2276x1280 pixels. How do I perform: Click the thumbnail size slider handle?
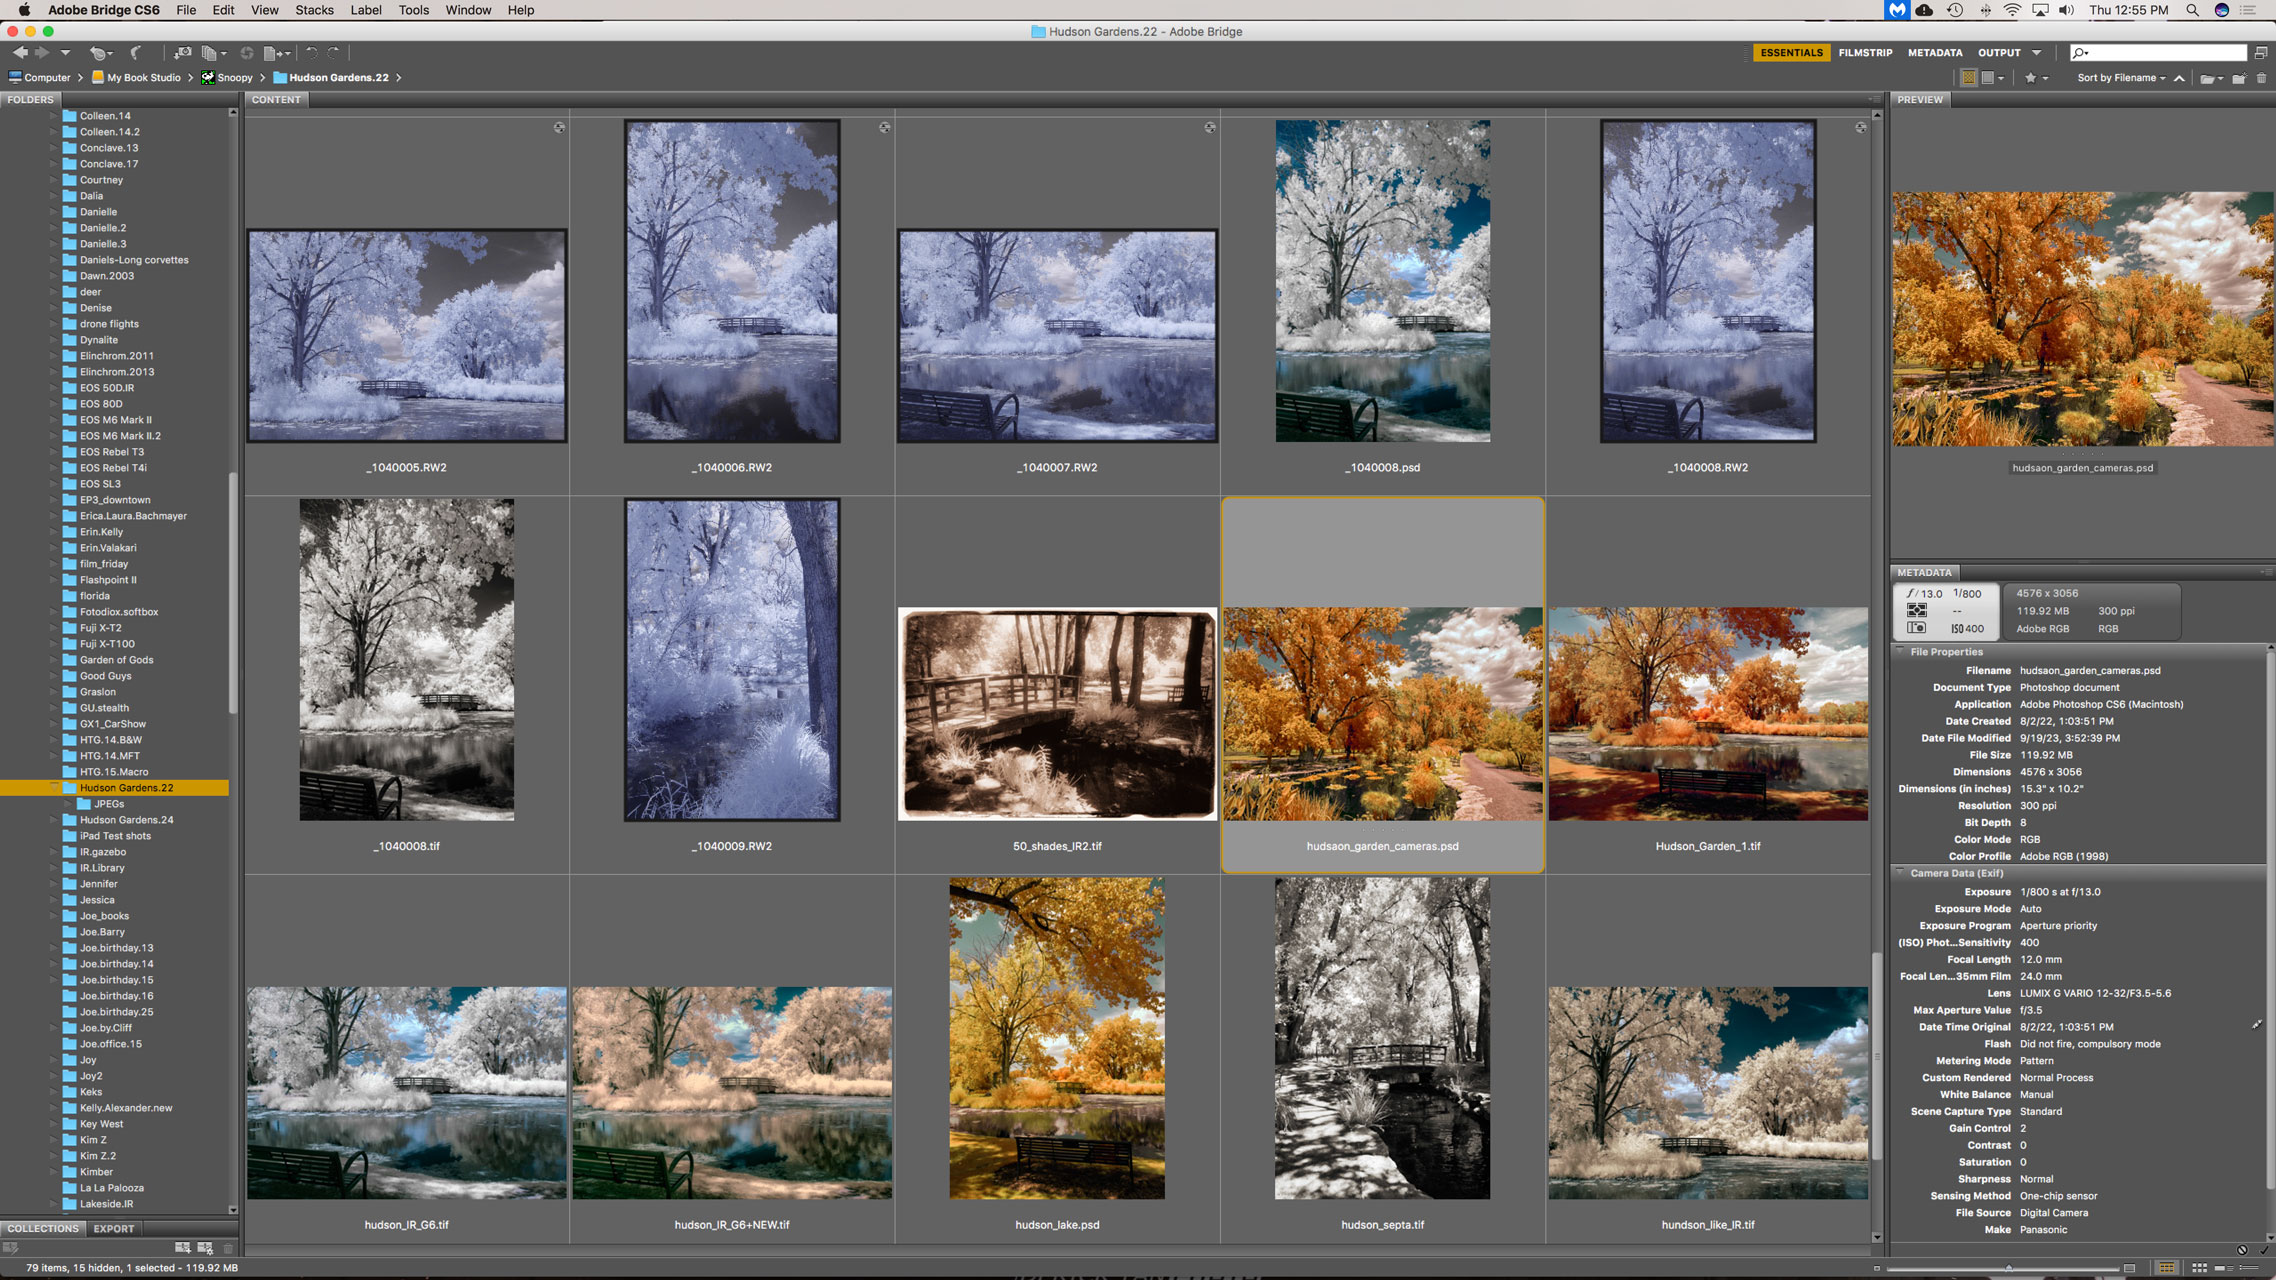click(x=2009, y=1268)
